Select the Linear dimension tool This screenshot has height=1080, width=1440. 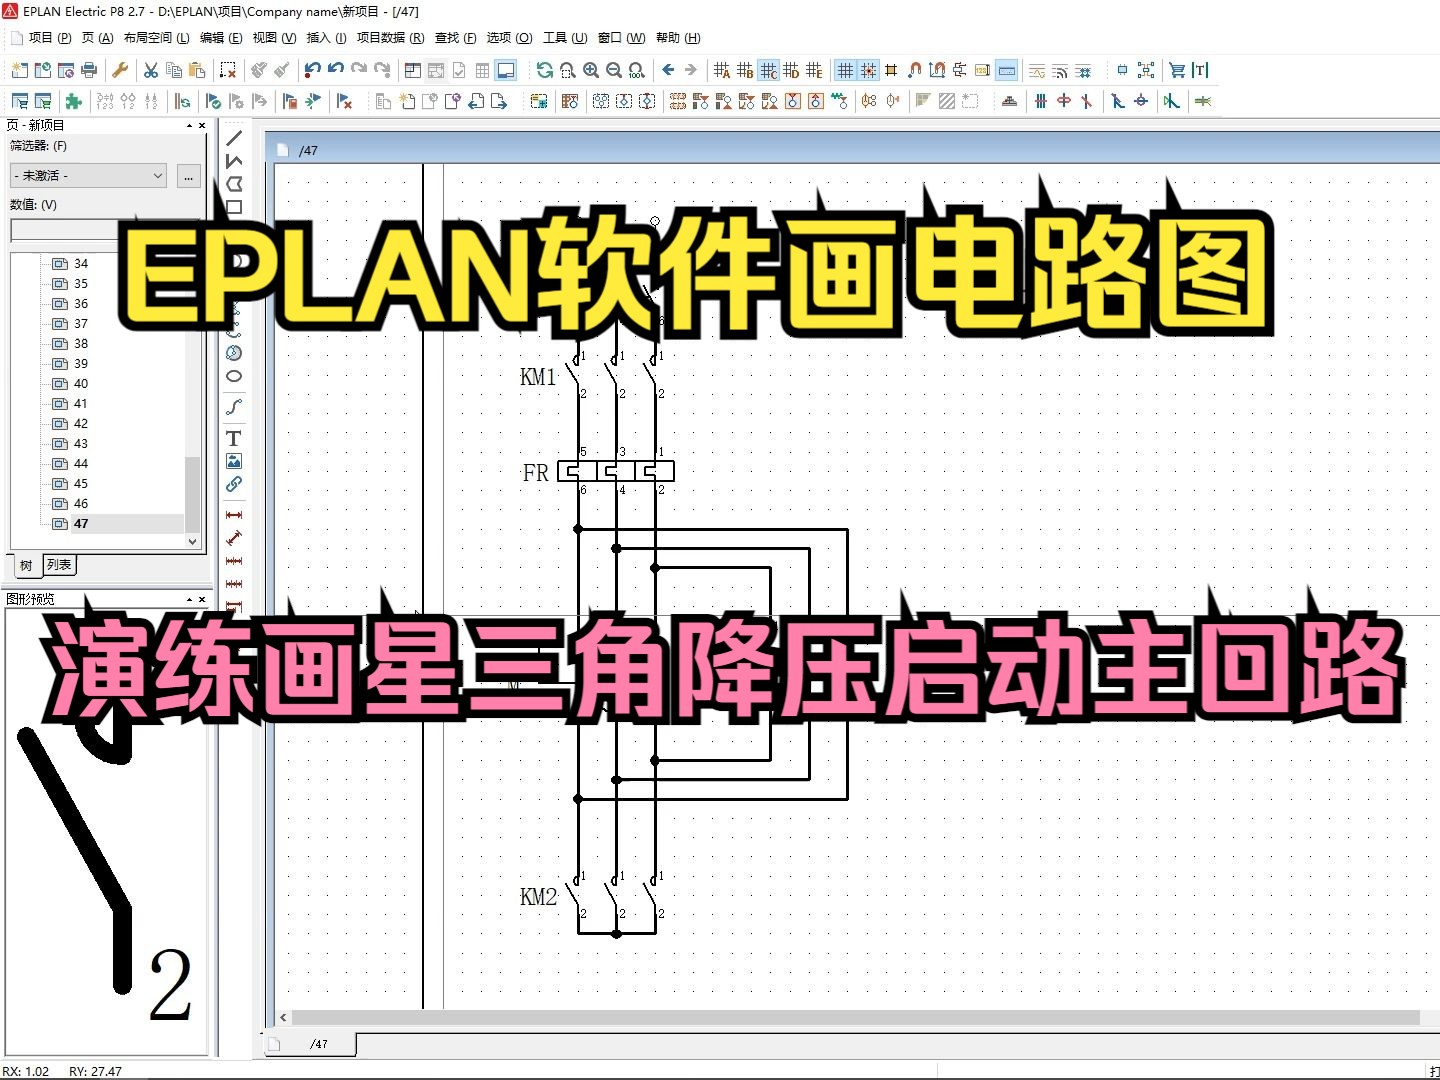234,515
